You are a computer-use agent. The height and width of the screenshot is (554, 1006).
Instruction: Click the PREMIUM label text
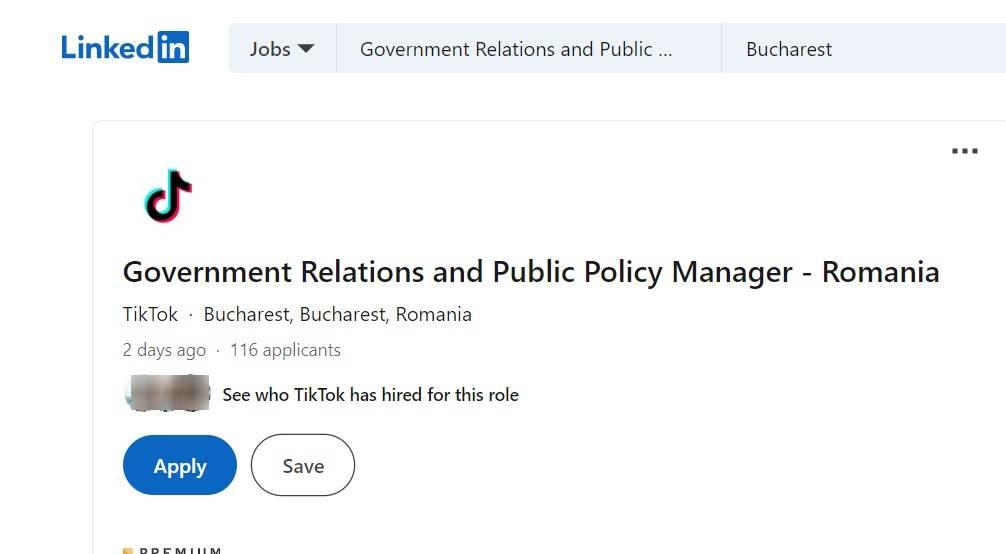pyautogui.click(x=181, y=550)
